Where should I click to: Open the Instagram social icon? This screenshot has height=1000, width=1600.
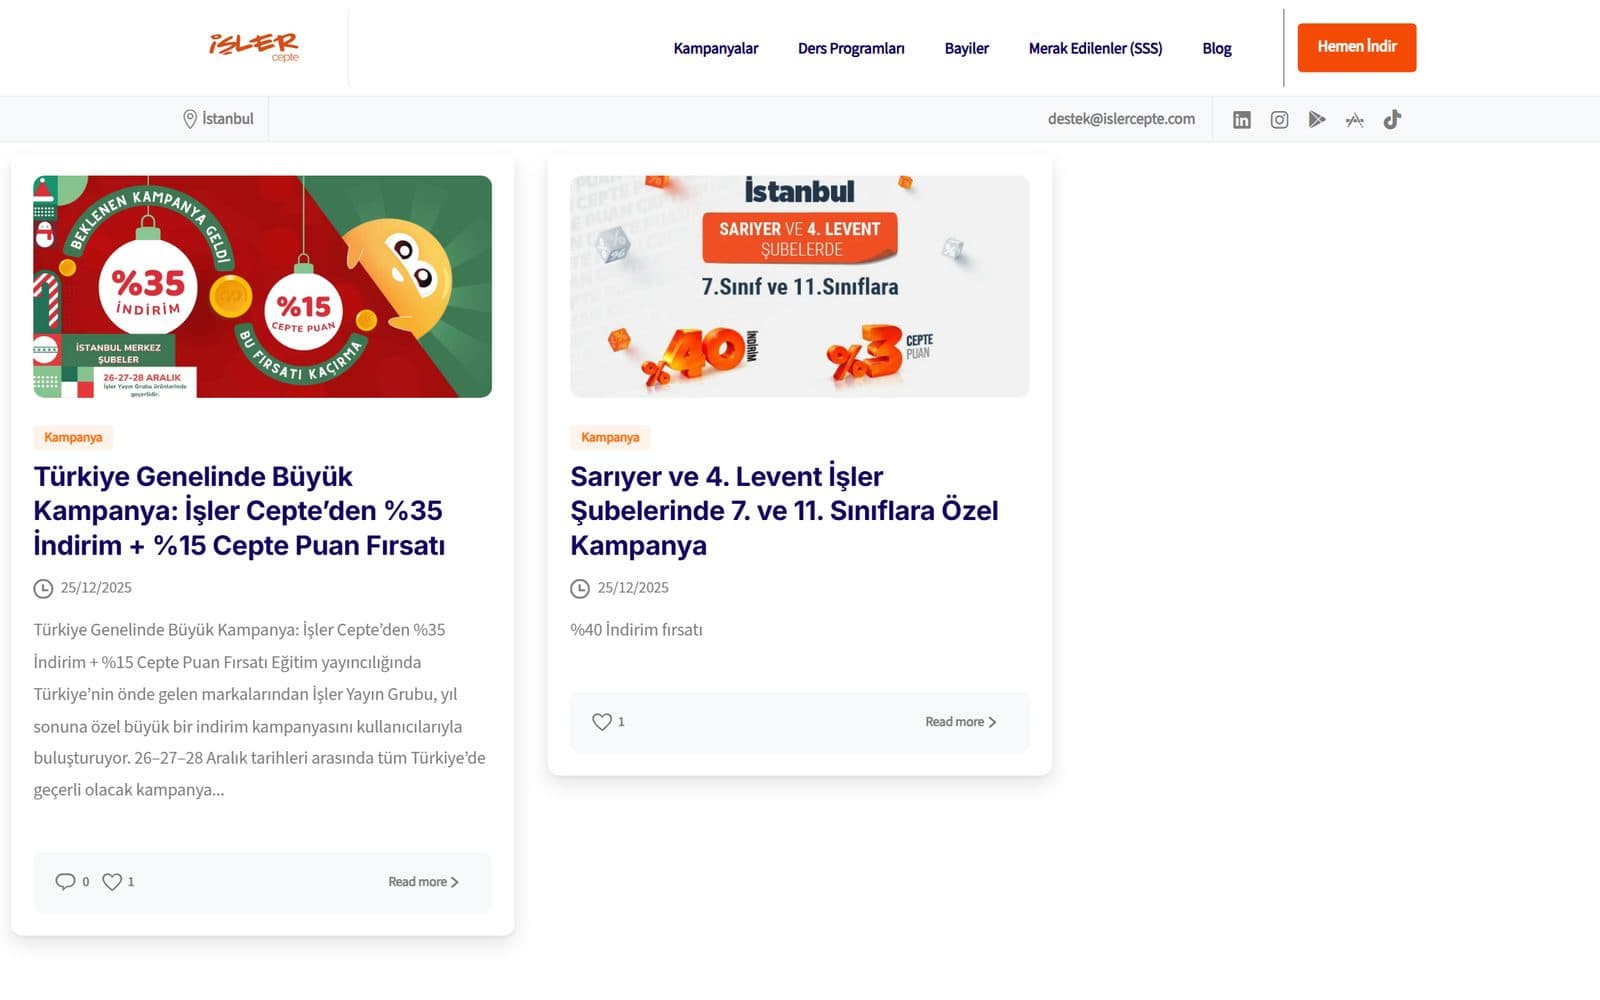point(1279,120)
